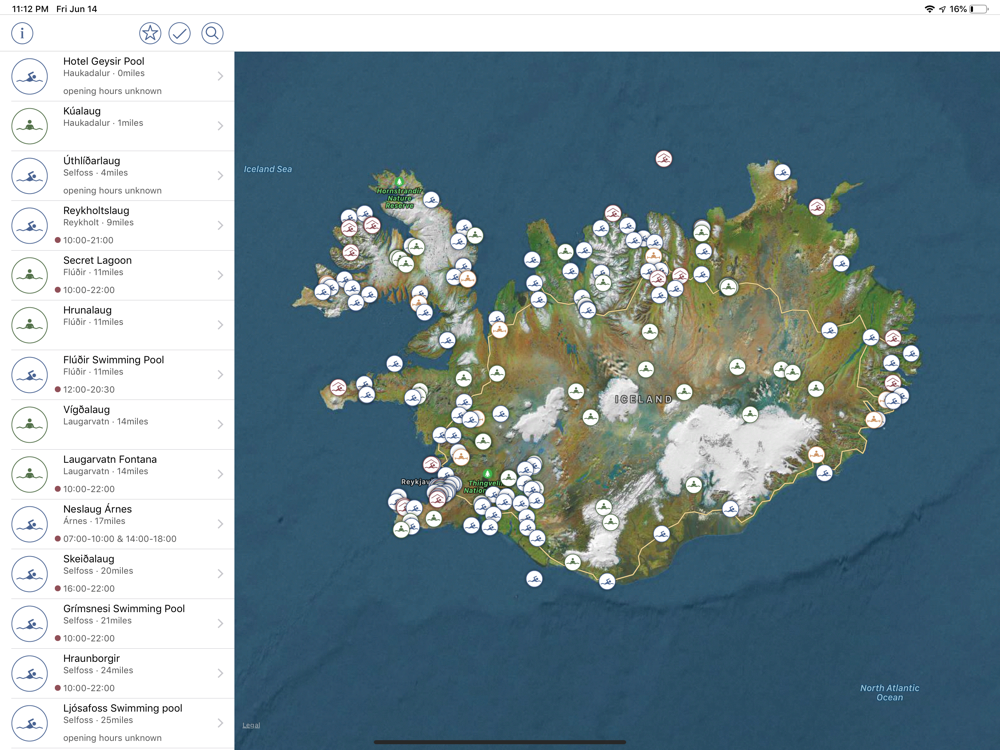
Task: Tap the Secret Lagoon hot spring icon
Action: pos(29,276)
